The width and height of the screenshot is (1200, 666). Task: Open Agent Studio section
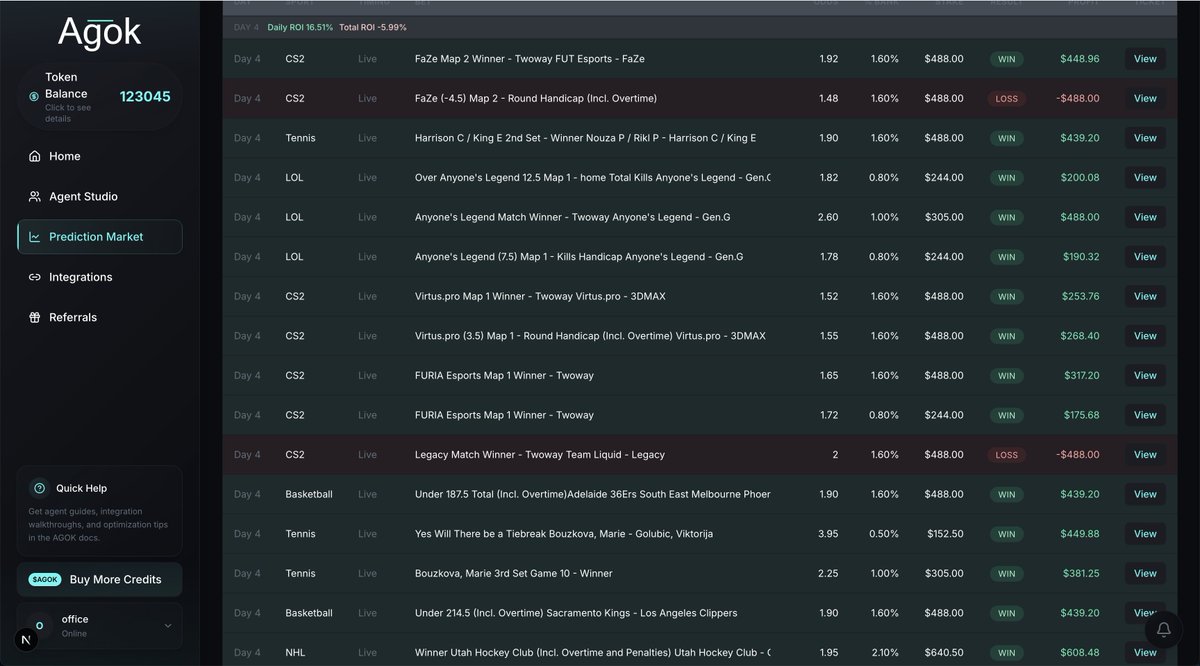(100, 197)
